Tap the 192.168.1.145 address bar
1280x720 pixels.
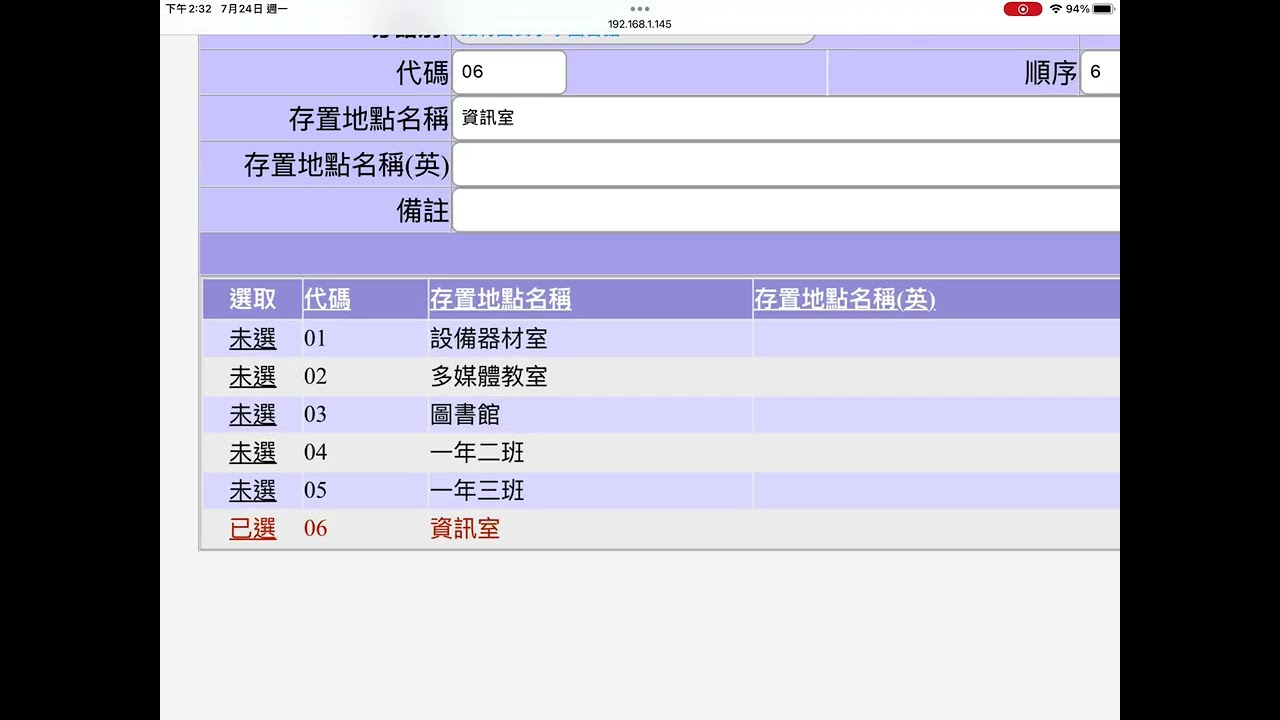[640, 24]
